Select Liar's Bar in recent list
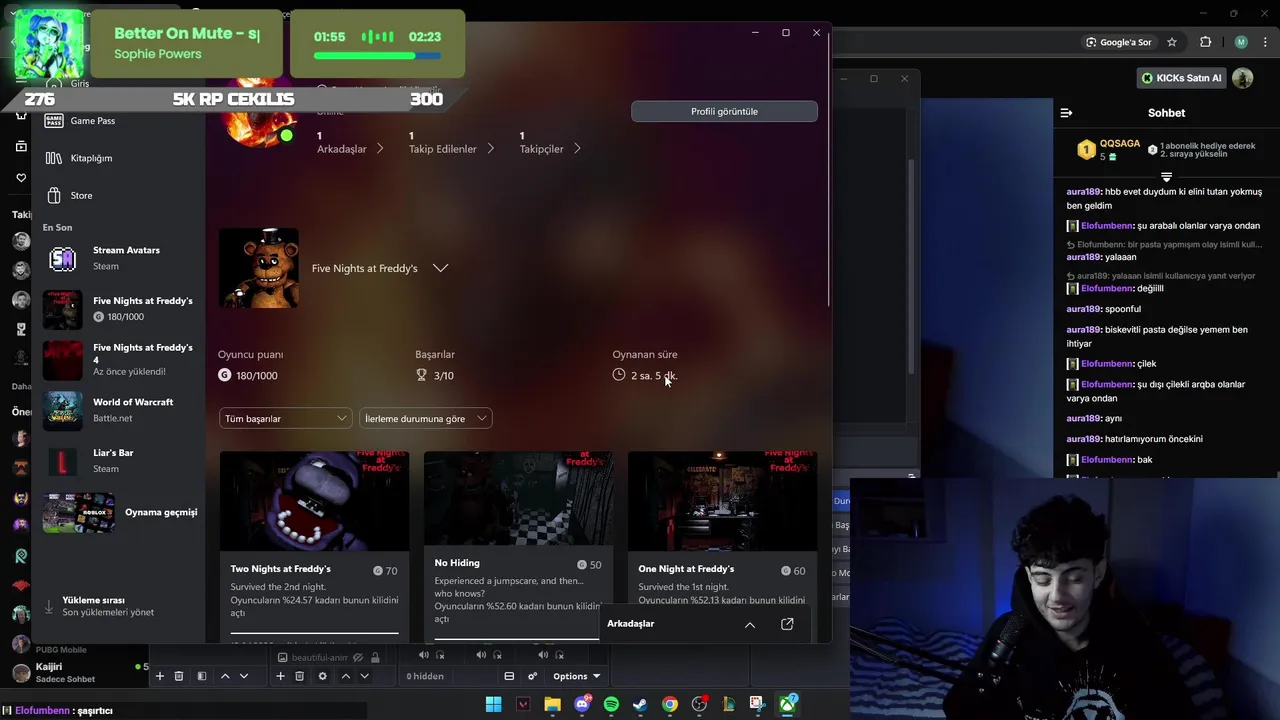 (120, 460)
